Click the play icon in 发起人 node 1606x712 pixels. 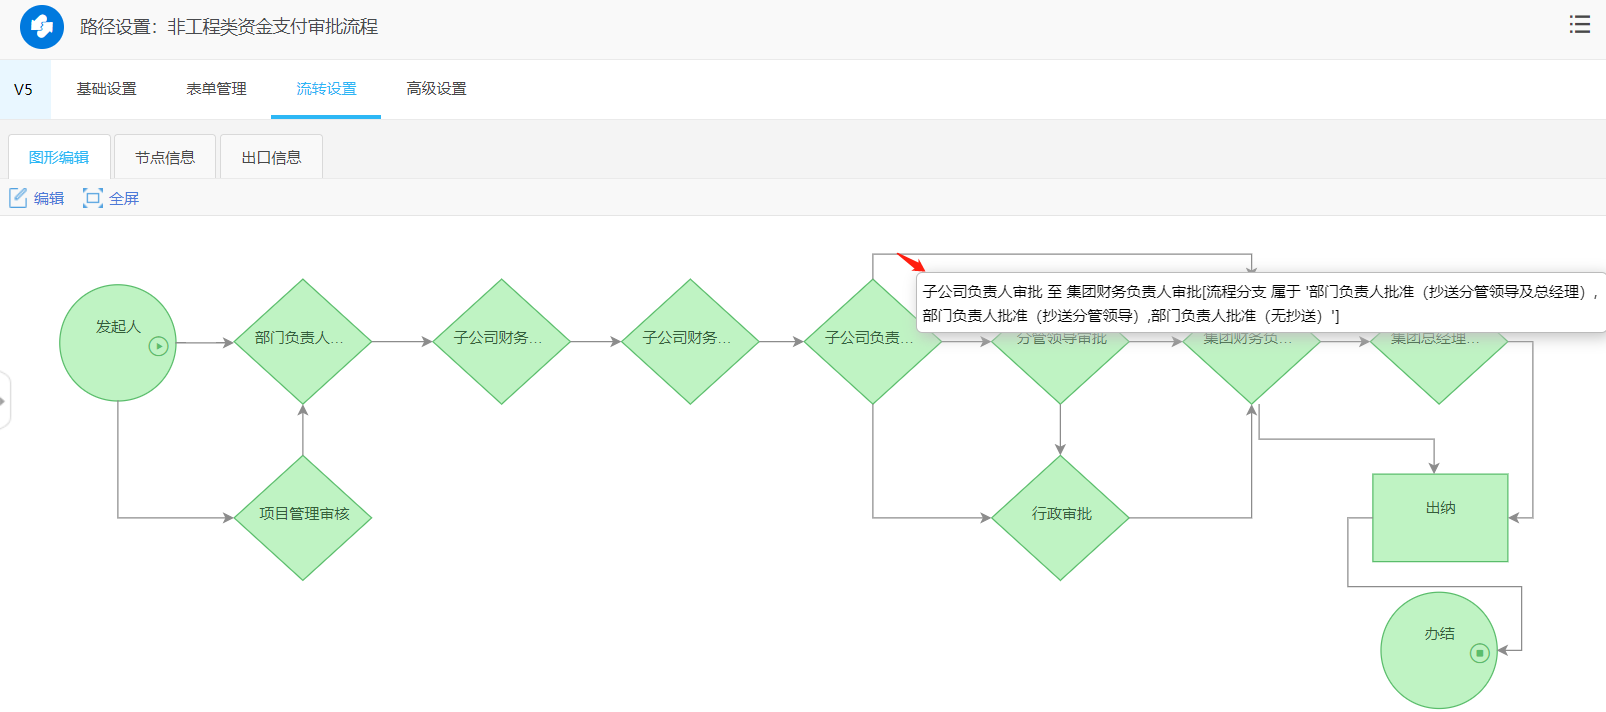pos(158,346)
